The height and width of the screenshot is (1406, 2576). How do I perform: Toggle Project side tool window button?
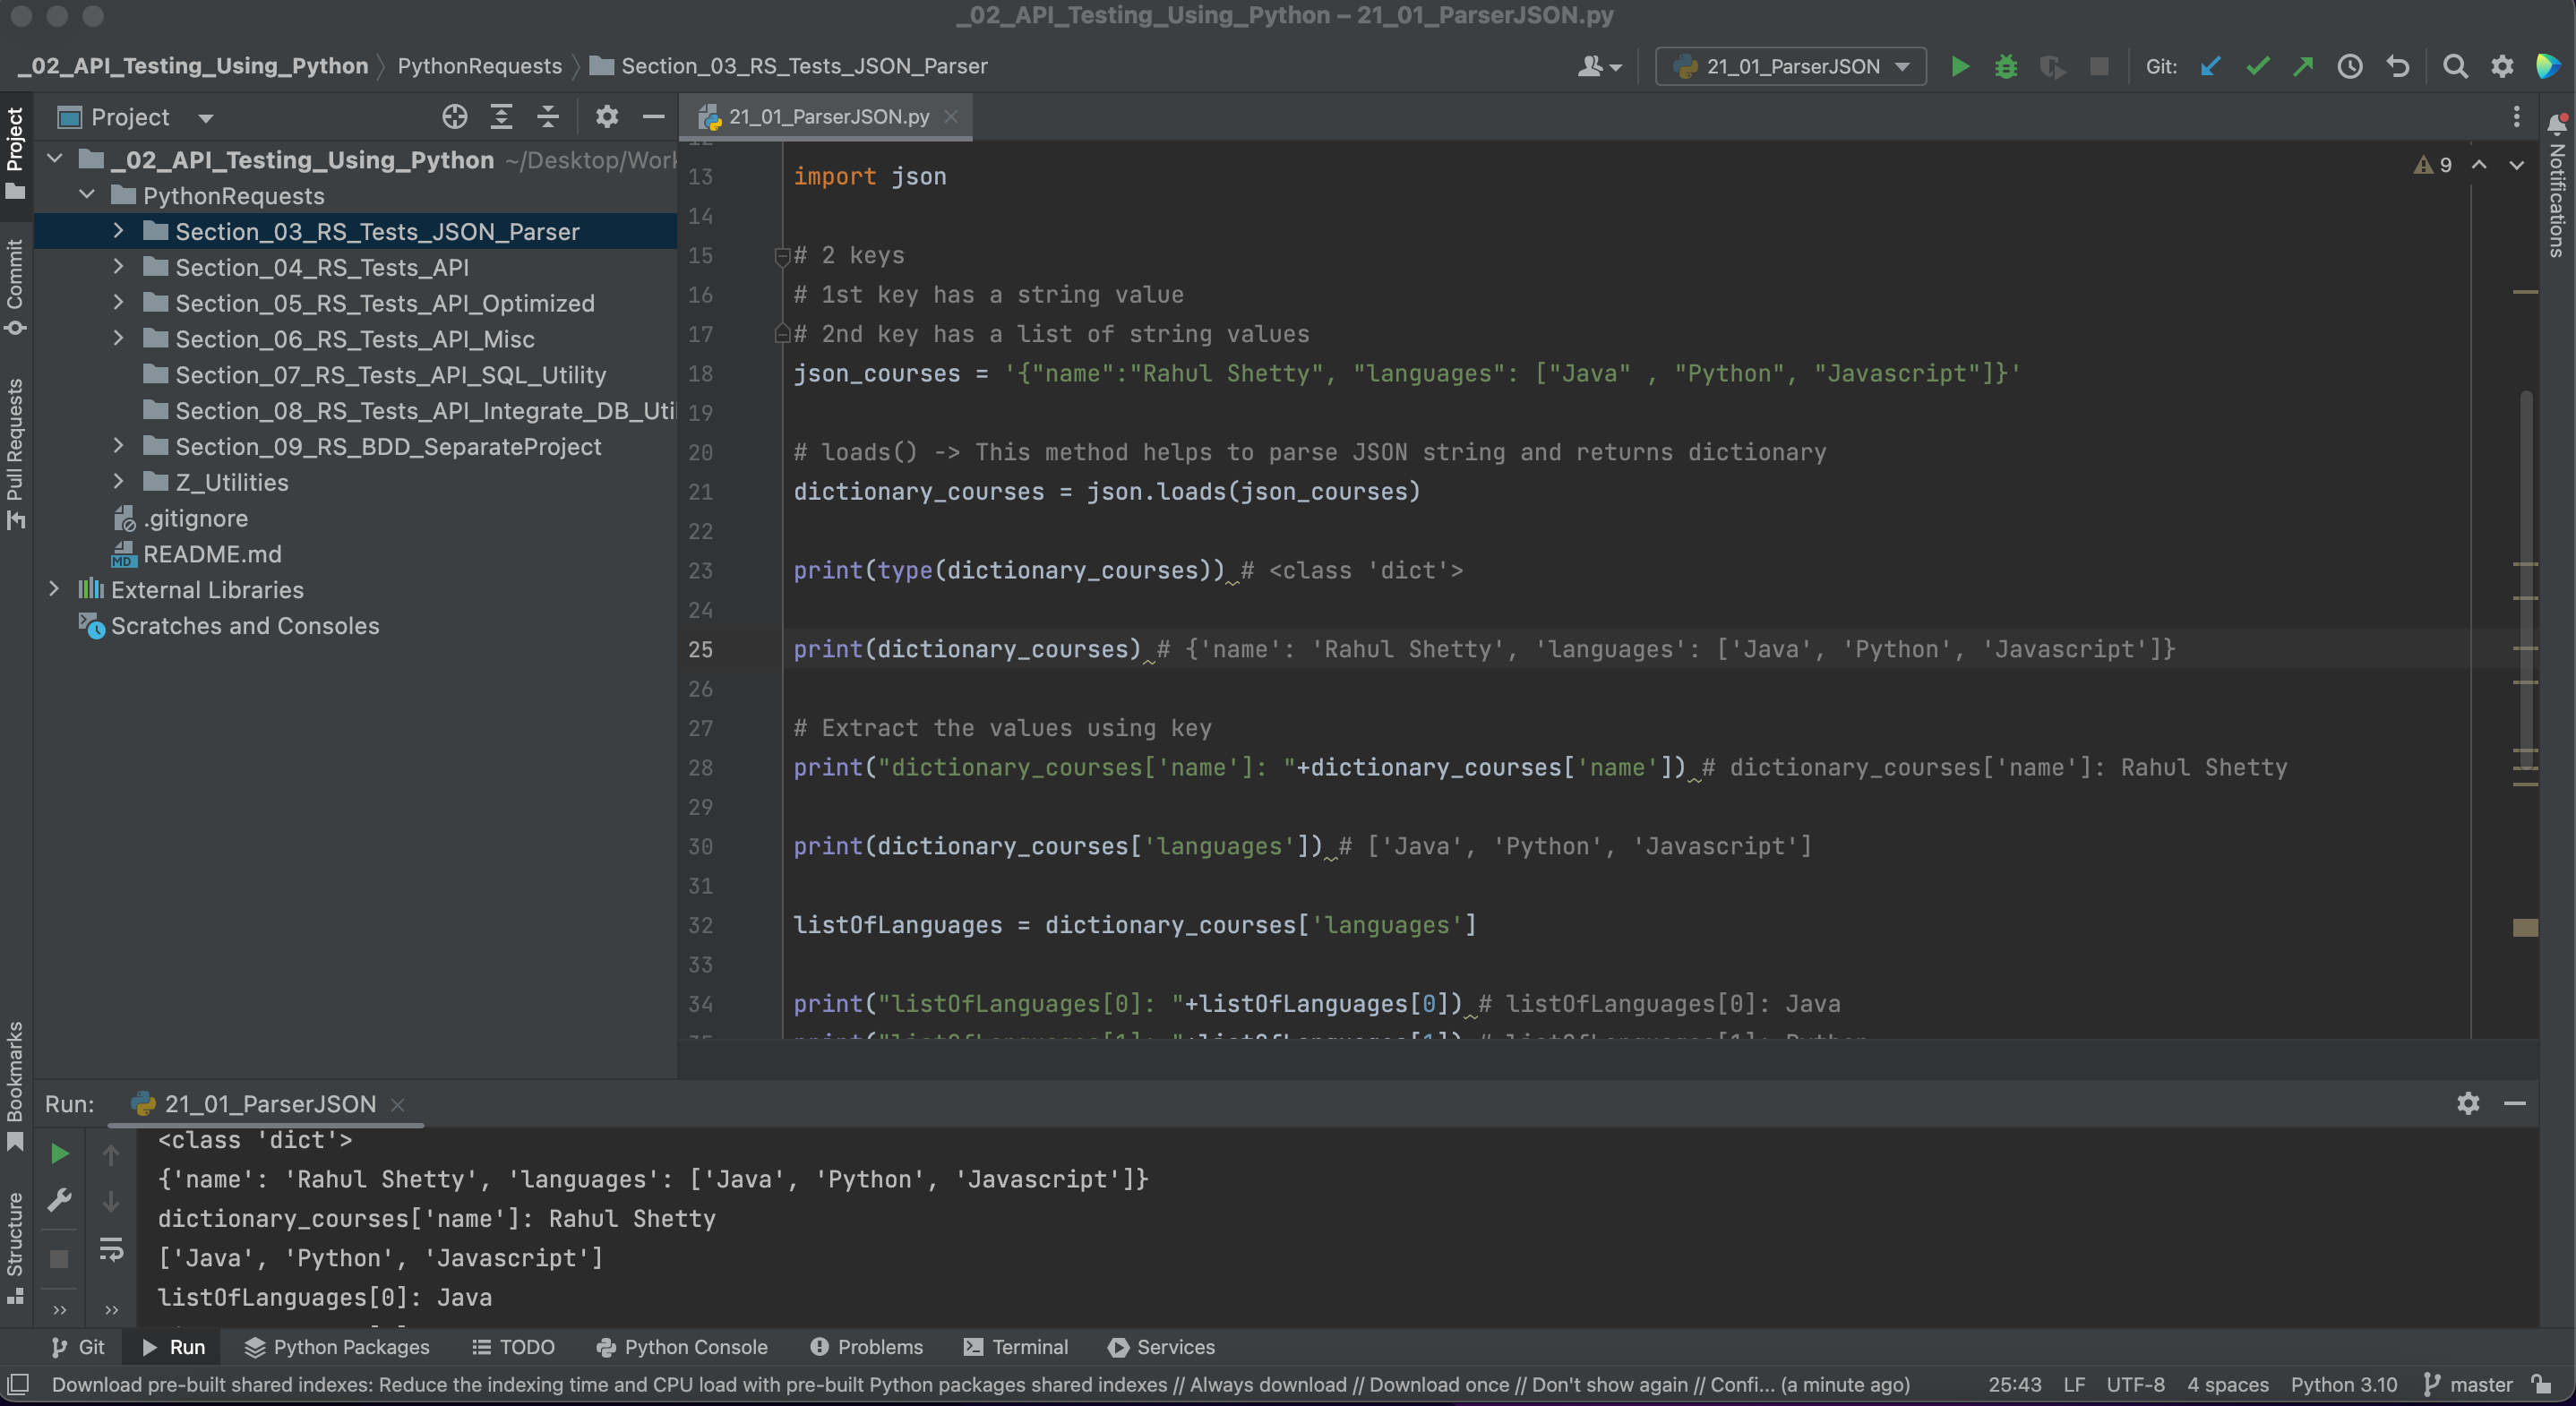15,153
